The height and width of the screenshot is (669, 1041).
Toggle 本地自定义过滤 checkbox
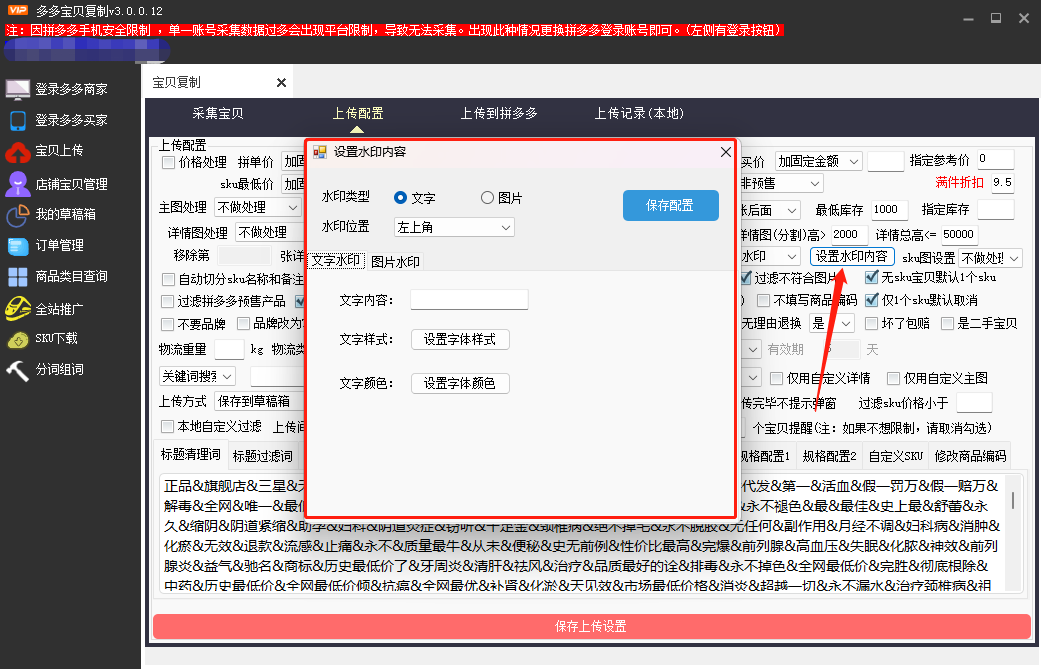click(x=167, y=426)
